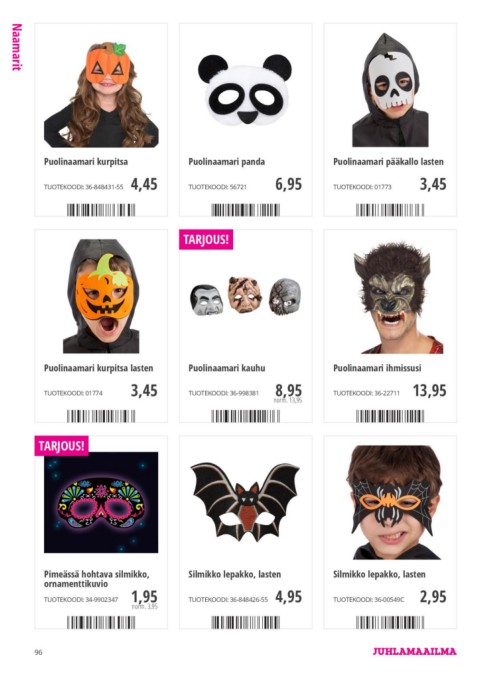Click the Naamarit section label
The width and height of the screenshot is (480, 679).
[16, 47]
